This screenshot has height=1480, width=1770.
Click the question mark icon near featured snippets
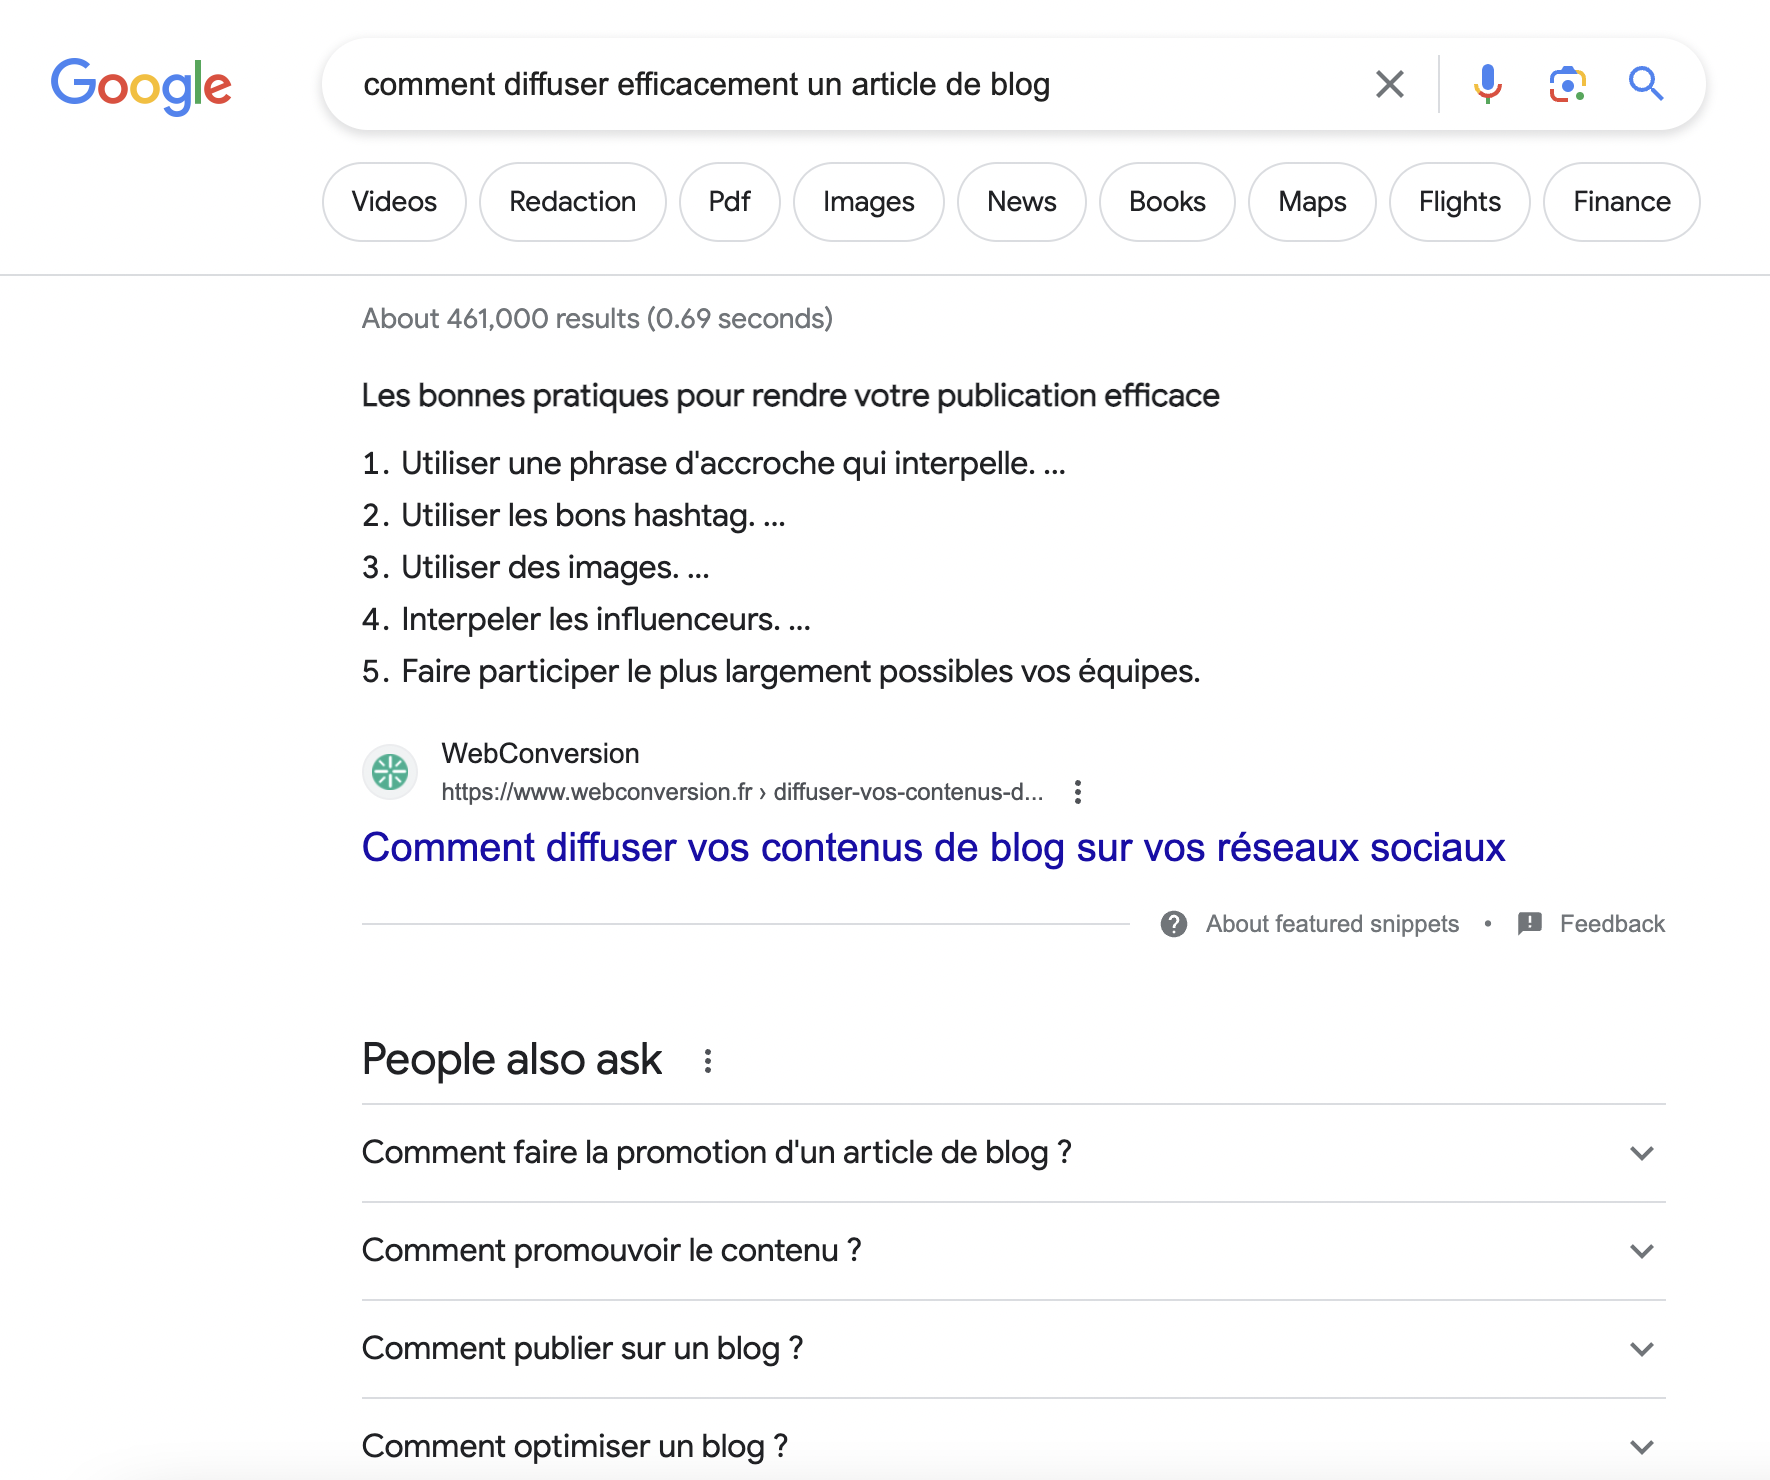tap(1175, 923)
